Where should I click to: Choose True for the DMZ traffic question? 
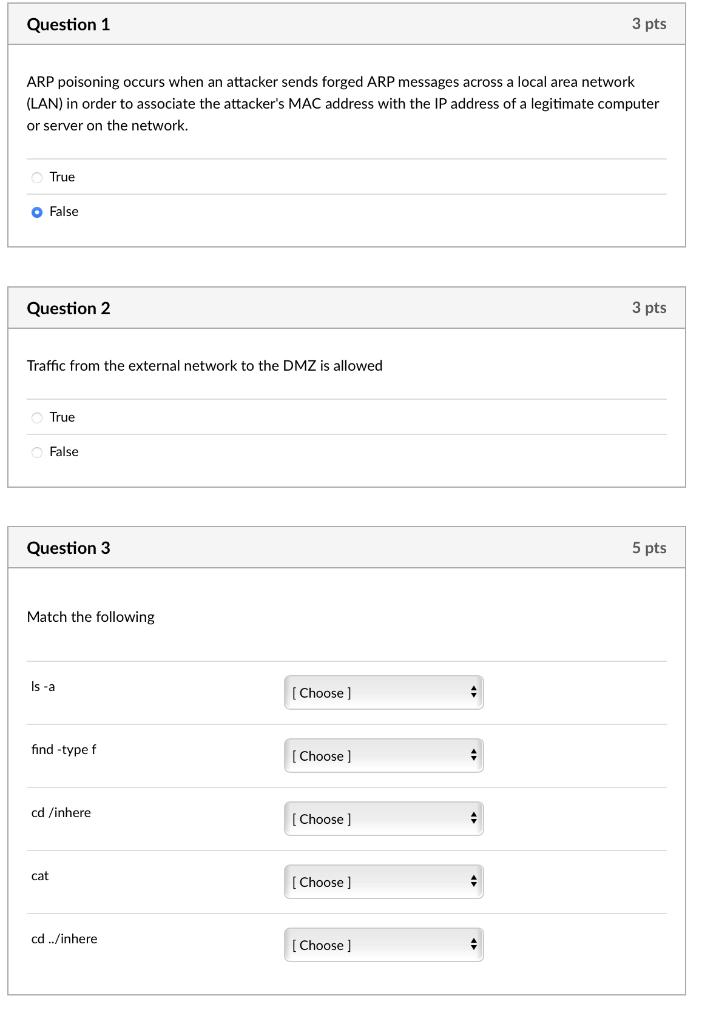pyautogui.click(x=37, y=418)
